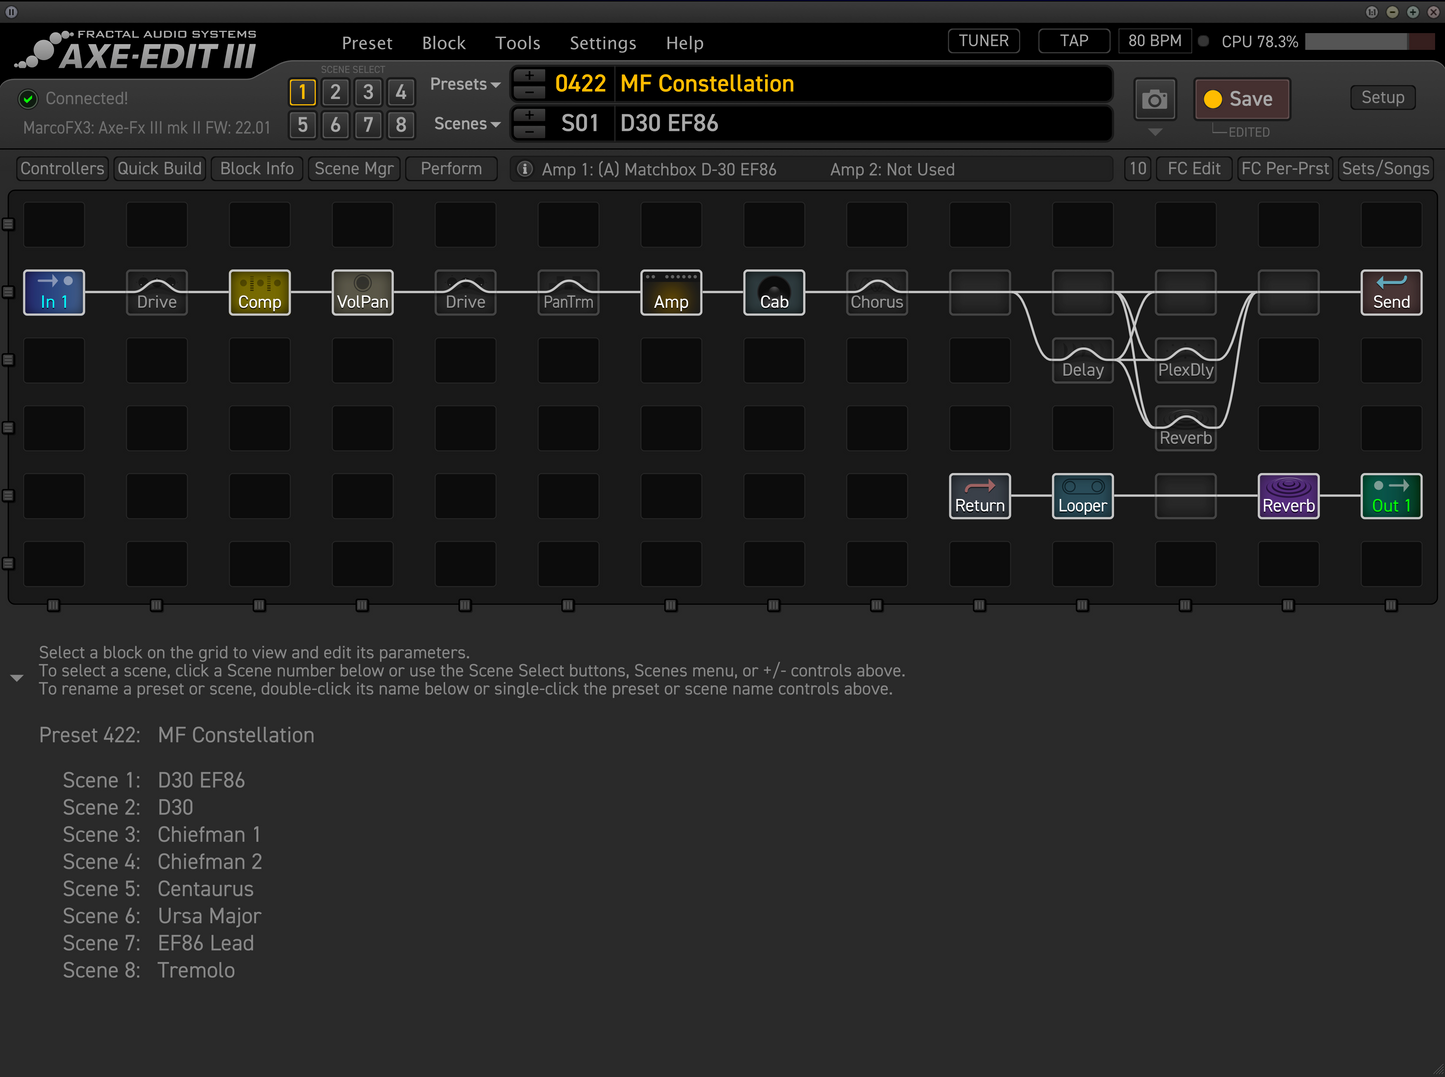Screen dimensions: 1445x1077
Task: Open the Cab block for editing
Action: coord(773,292)
